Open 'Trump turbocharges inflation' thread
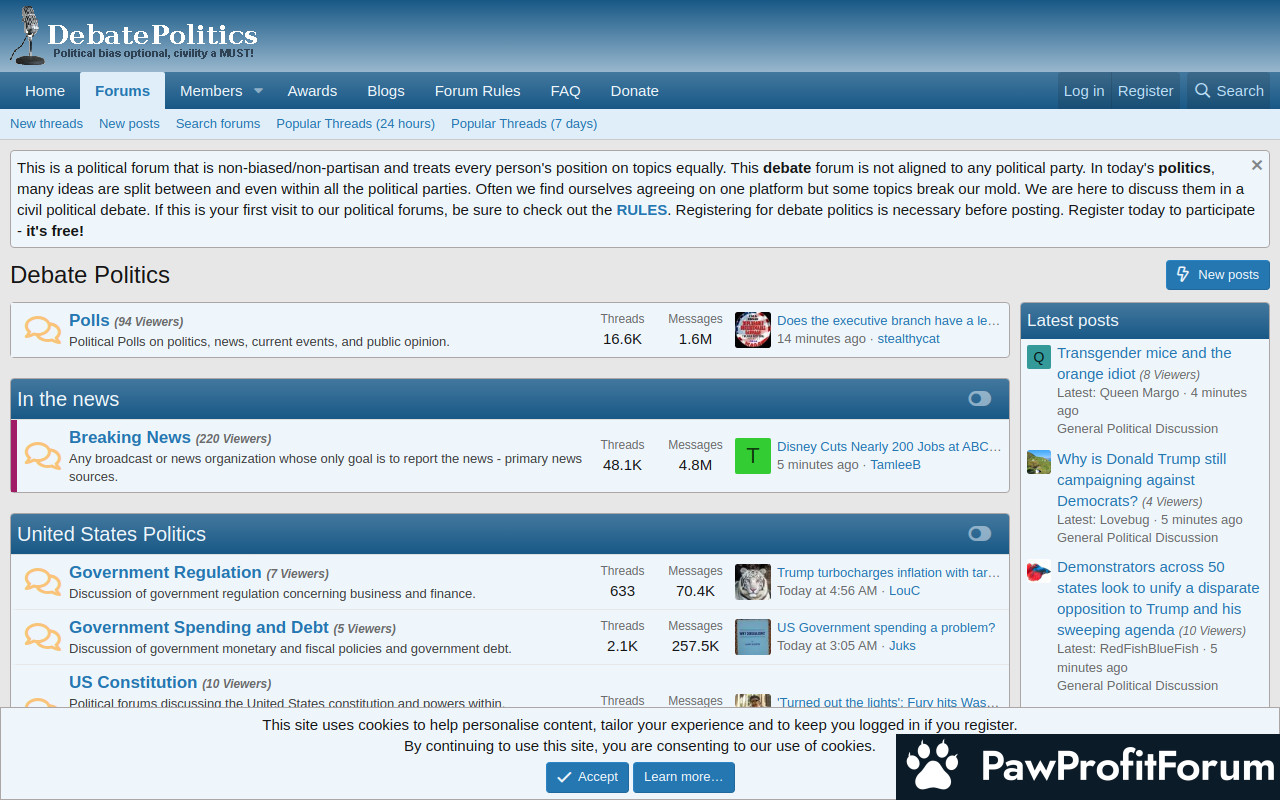The image size is (1280, 800). (889, 573)
